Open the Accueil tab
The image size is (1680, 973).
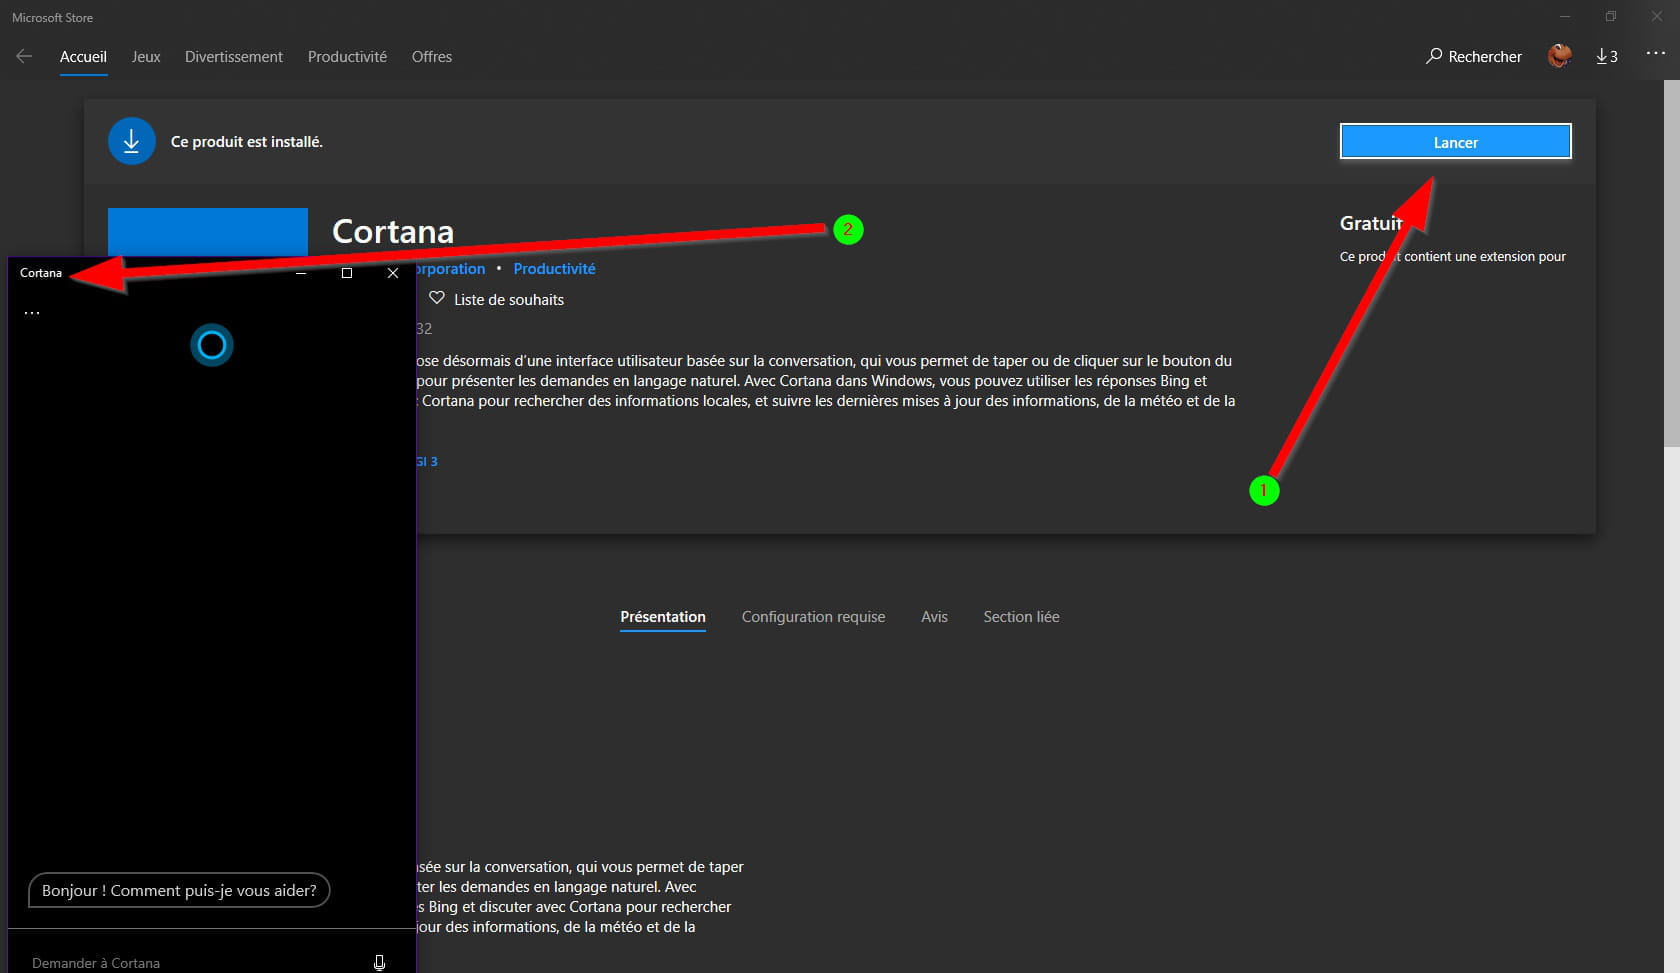(83, 57)
